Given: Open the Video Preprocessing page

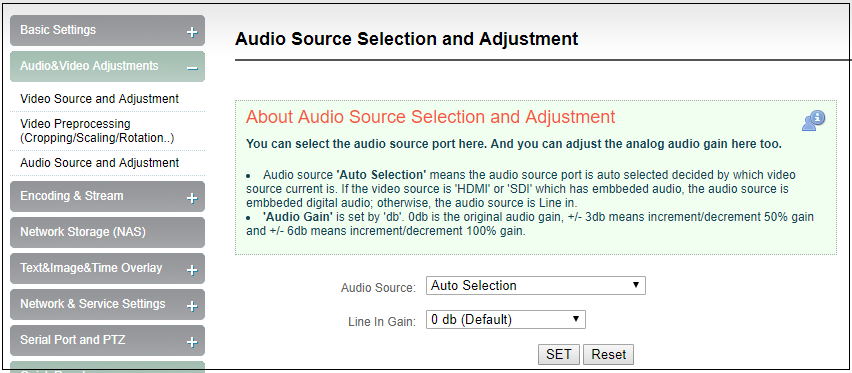Looking at the screenshot, I should point(97,131).
